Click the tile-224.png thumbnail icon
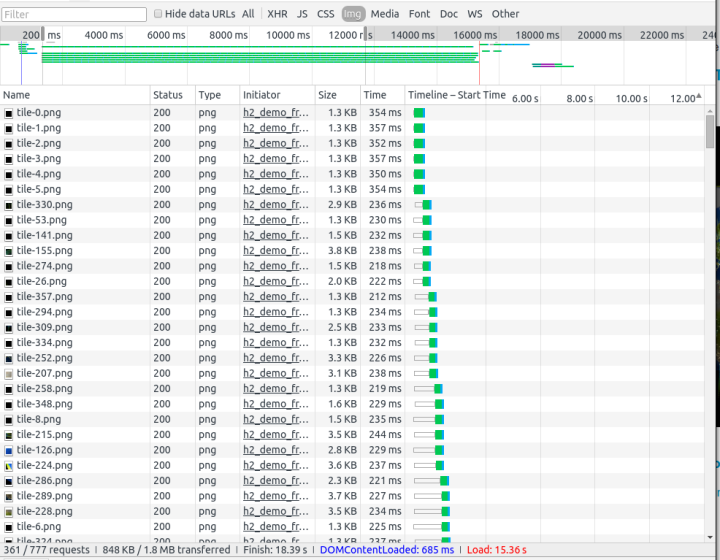Viewport: 720px width, 560px height. pos(9,466)
